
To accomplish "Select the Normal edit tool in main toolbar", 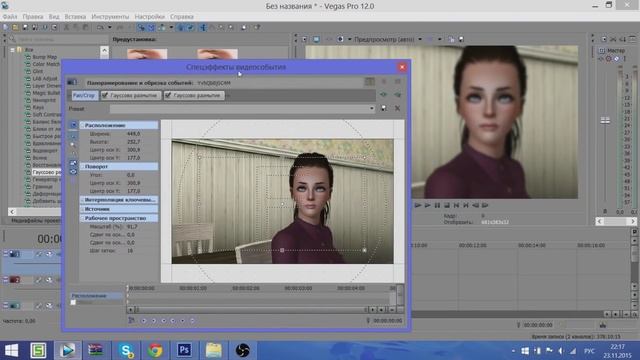I will click(x=203, y=27).
